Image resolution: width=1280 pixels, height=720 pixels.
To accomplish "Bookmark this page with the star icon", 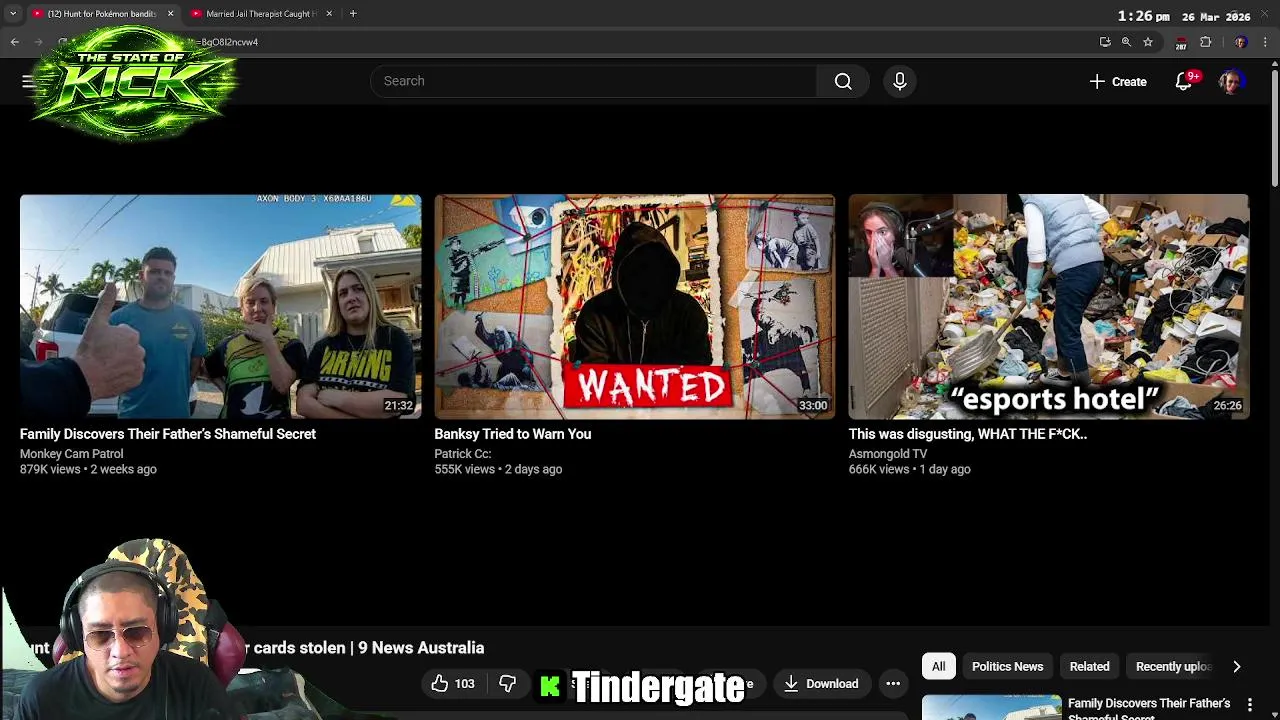I will pyautogui.click(x=1148, y=42).
